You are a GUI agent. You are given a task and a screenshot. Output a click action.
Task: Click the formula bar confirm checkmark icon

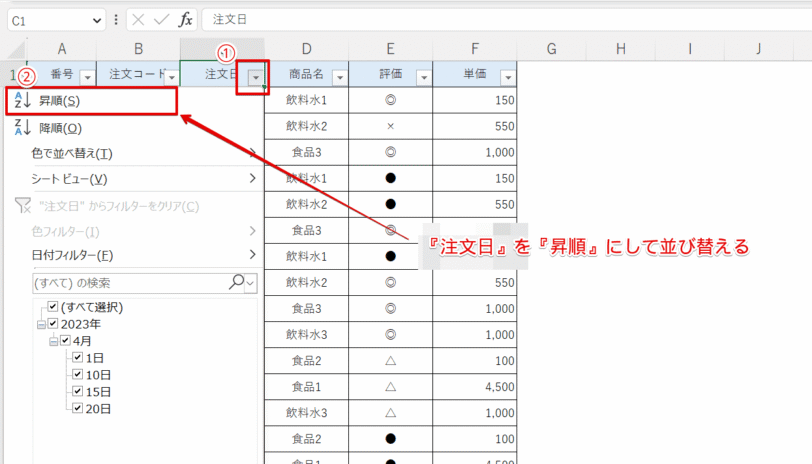162,20
